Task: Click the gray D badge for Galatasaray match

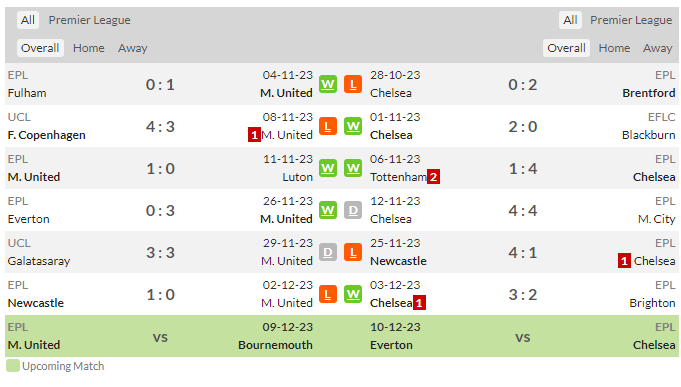Action: tap(328, 252)
